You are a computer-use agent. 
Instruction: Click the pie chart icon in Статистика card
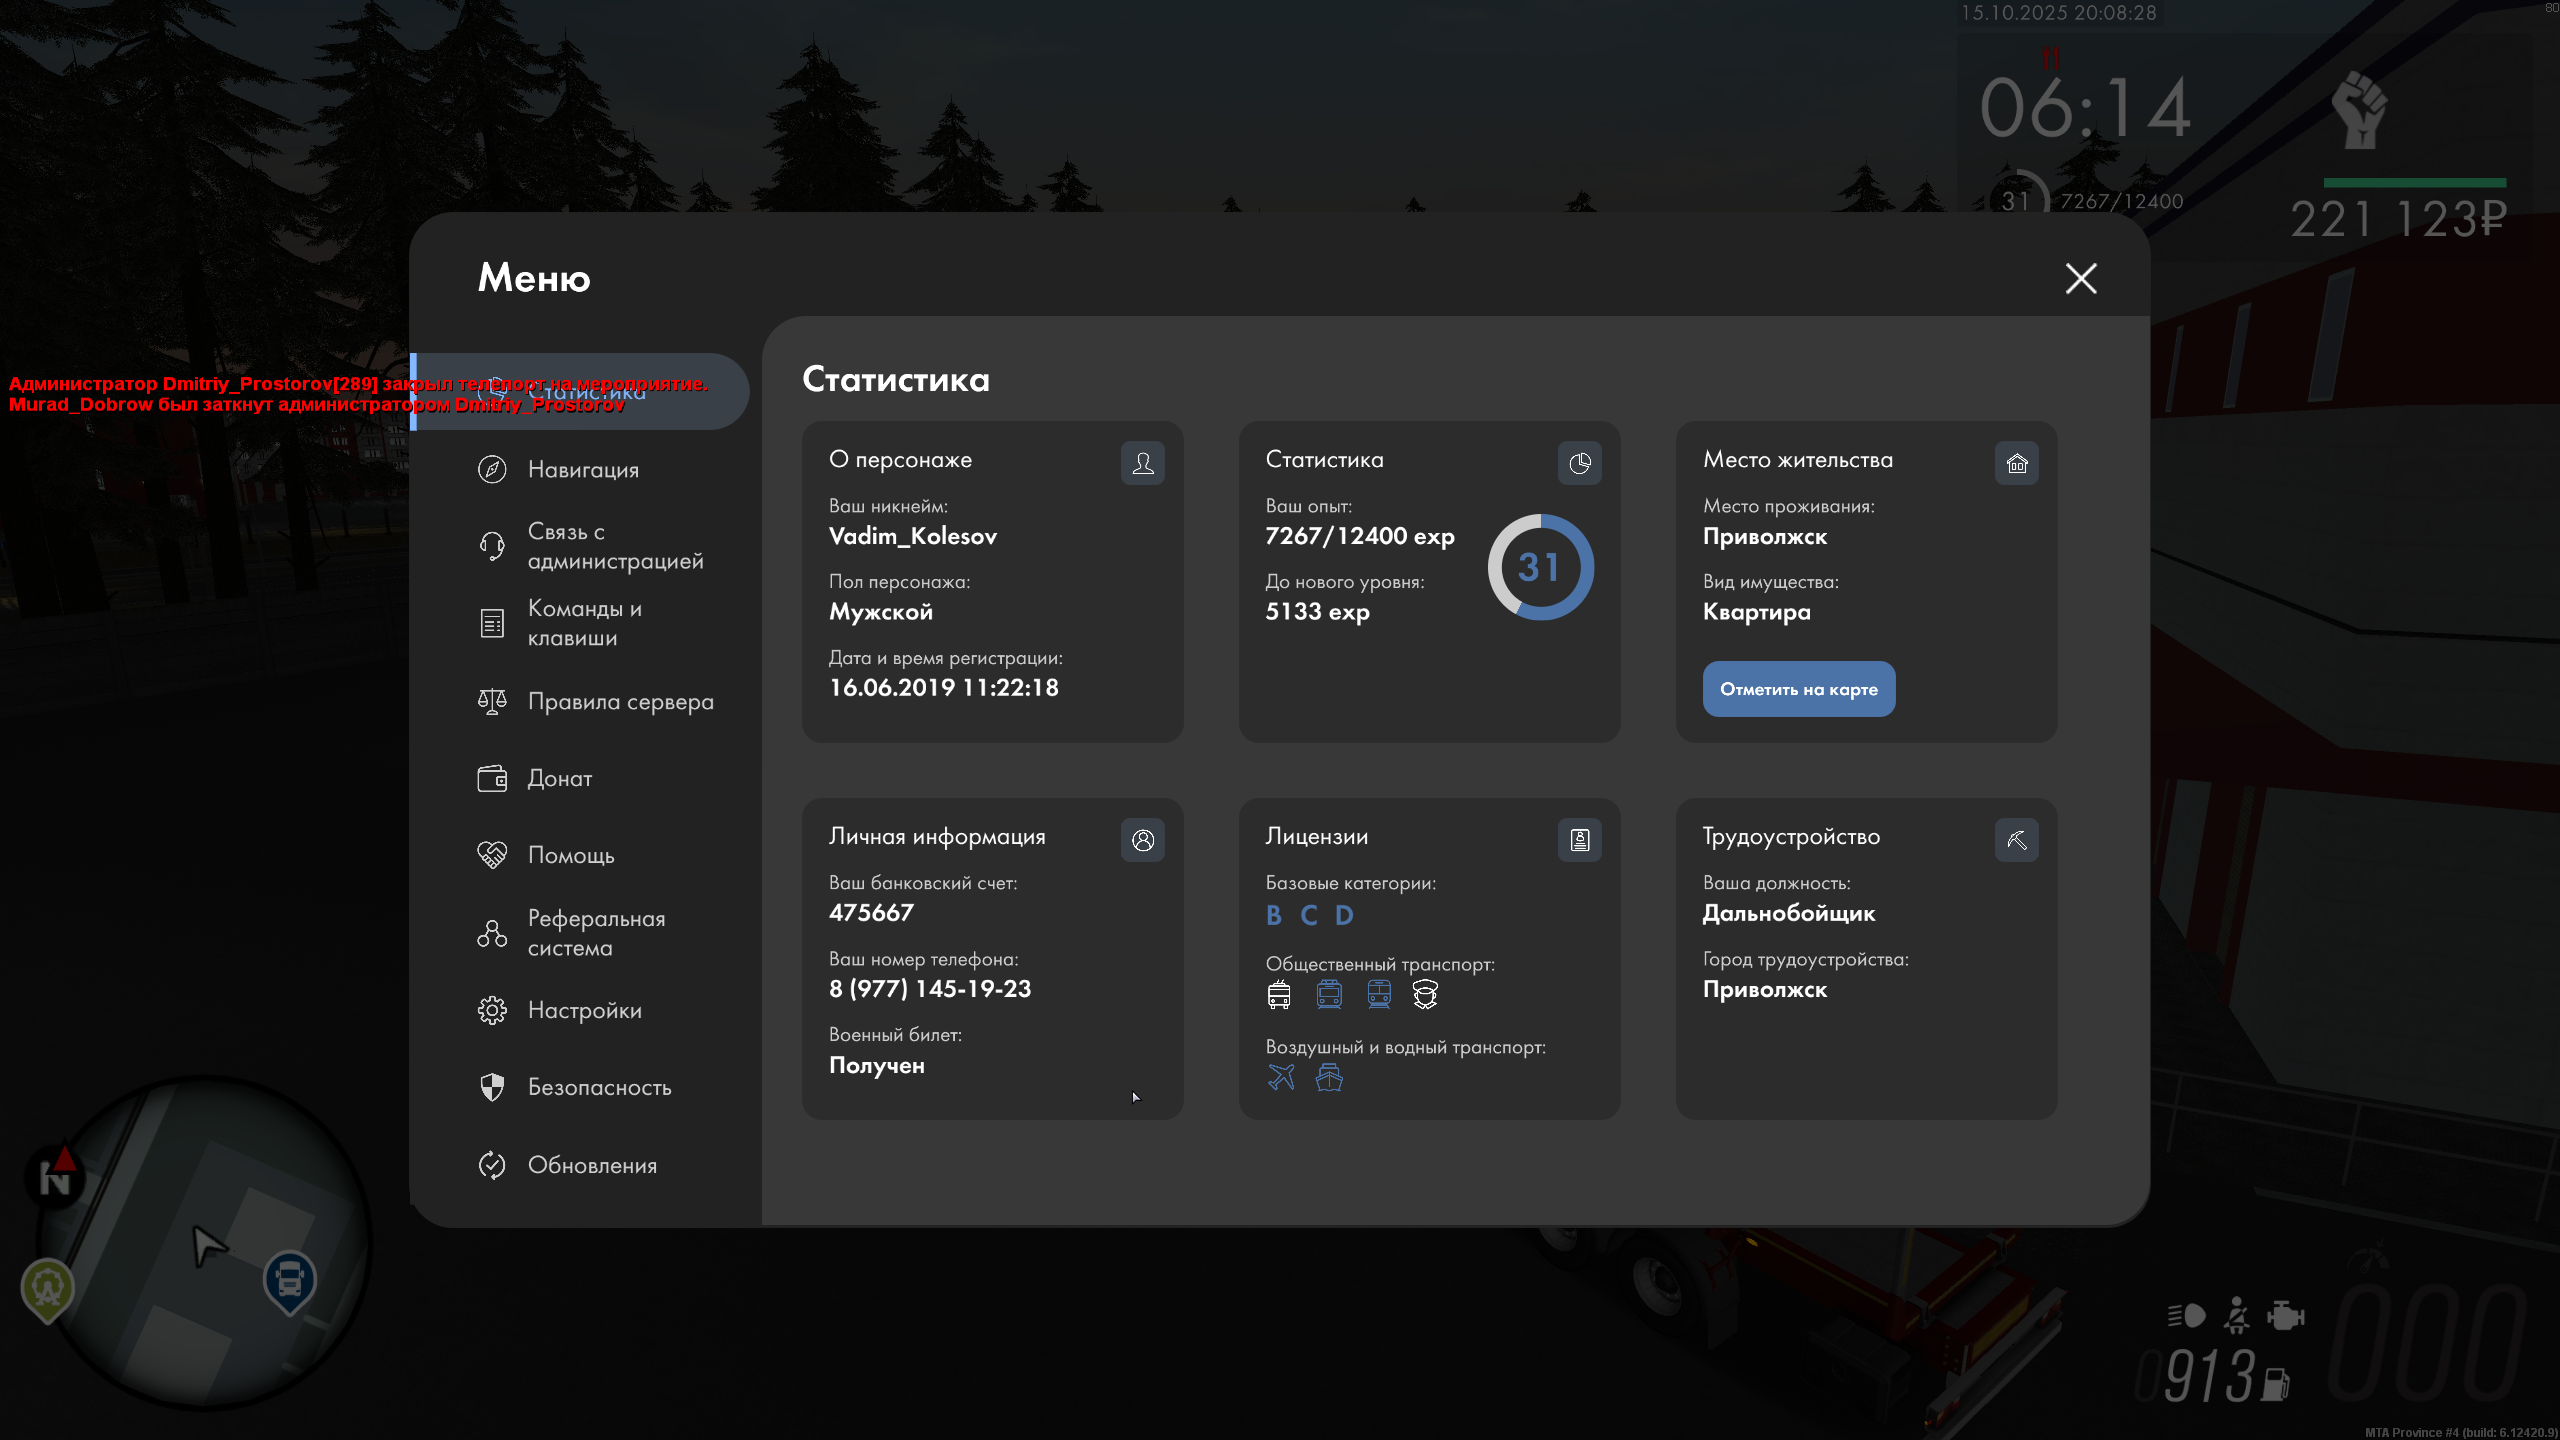tap(1579, 463)
